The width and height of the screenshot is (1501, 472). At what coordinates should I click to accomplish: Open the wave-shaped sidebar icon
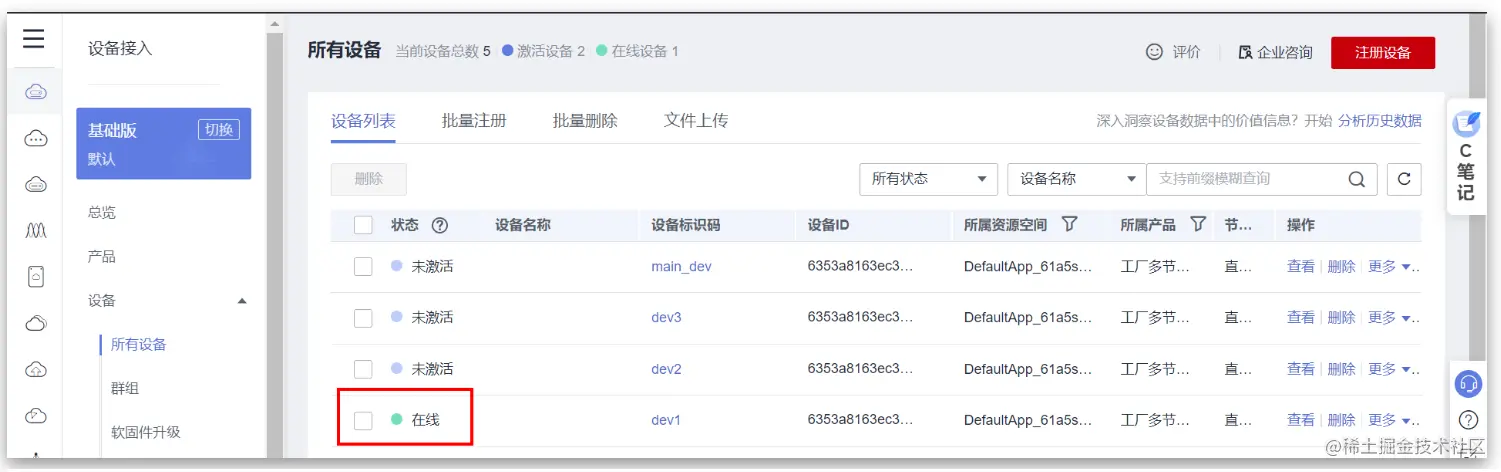tap(36, 231)
